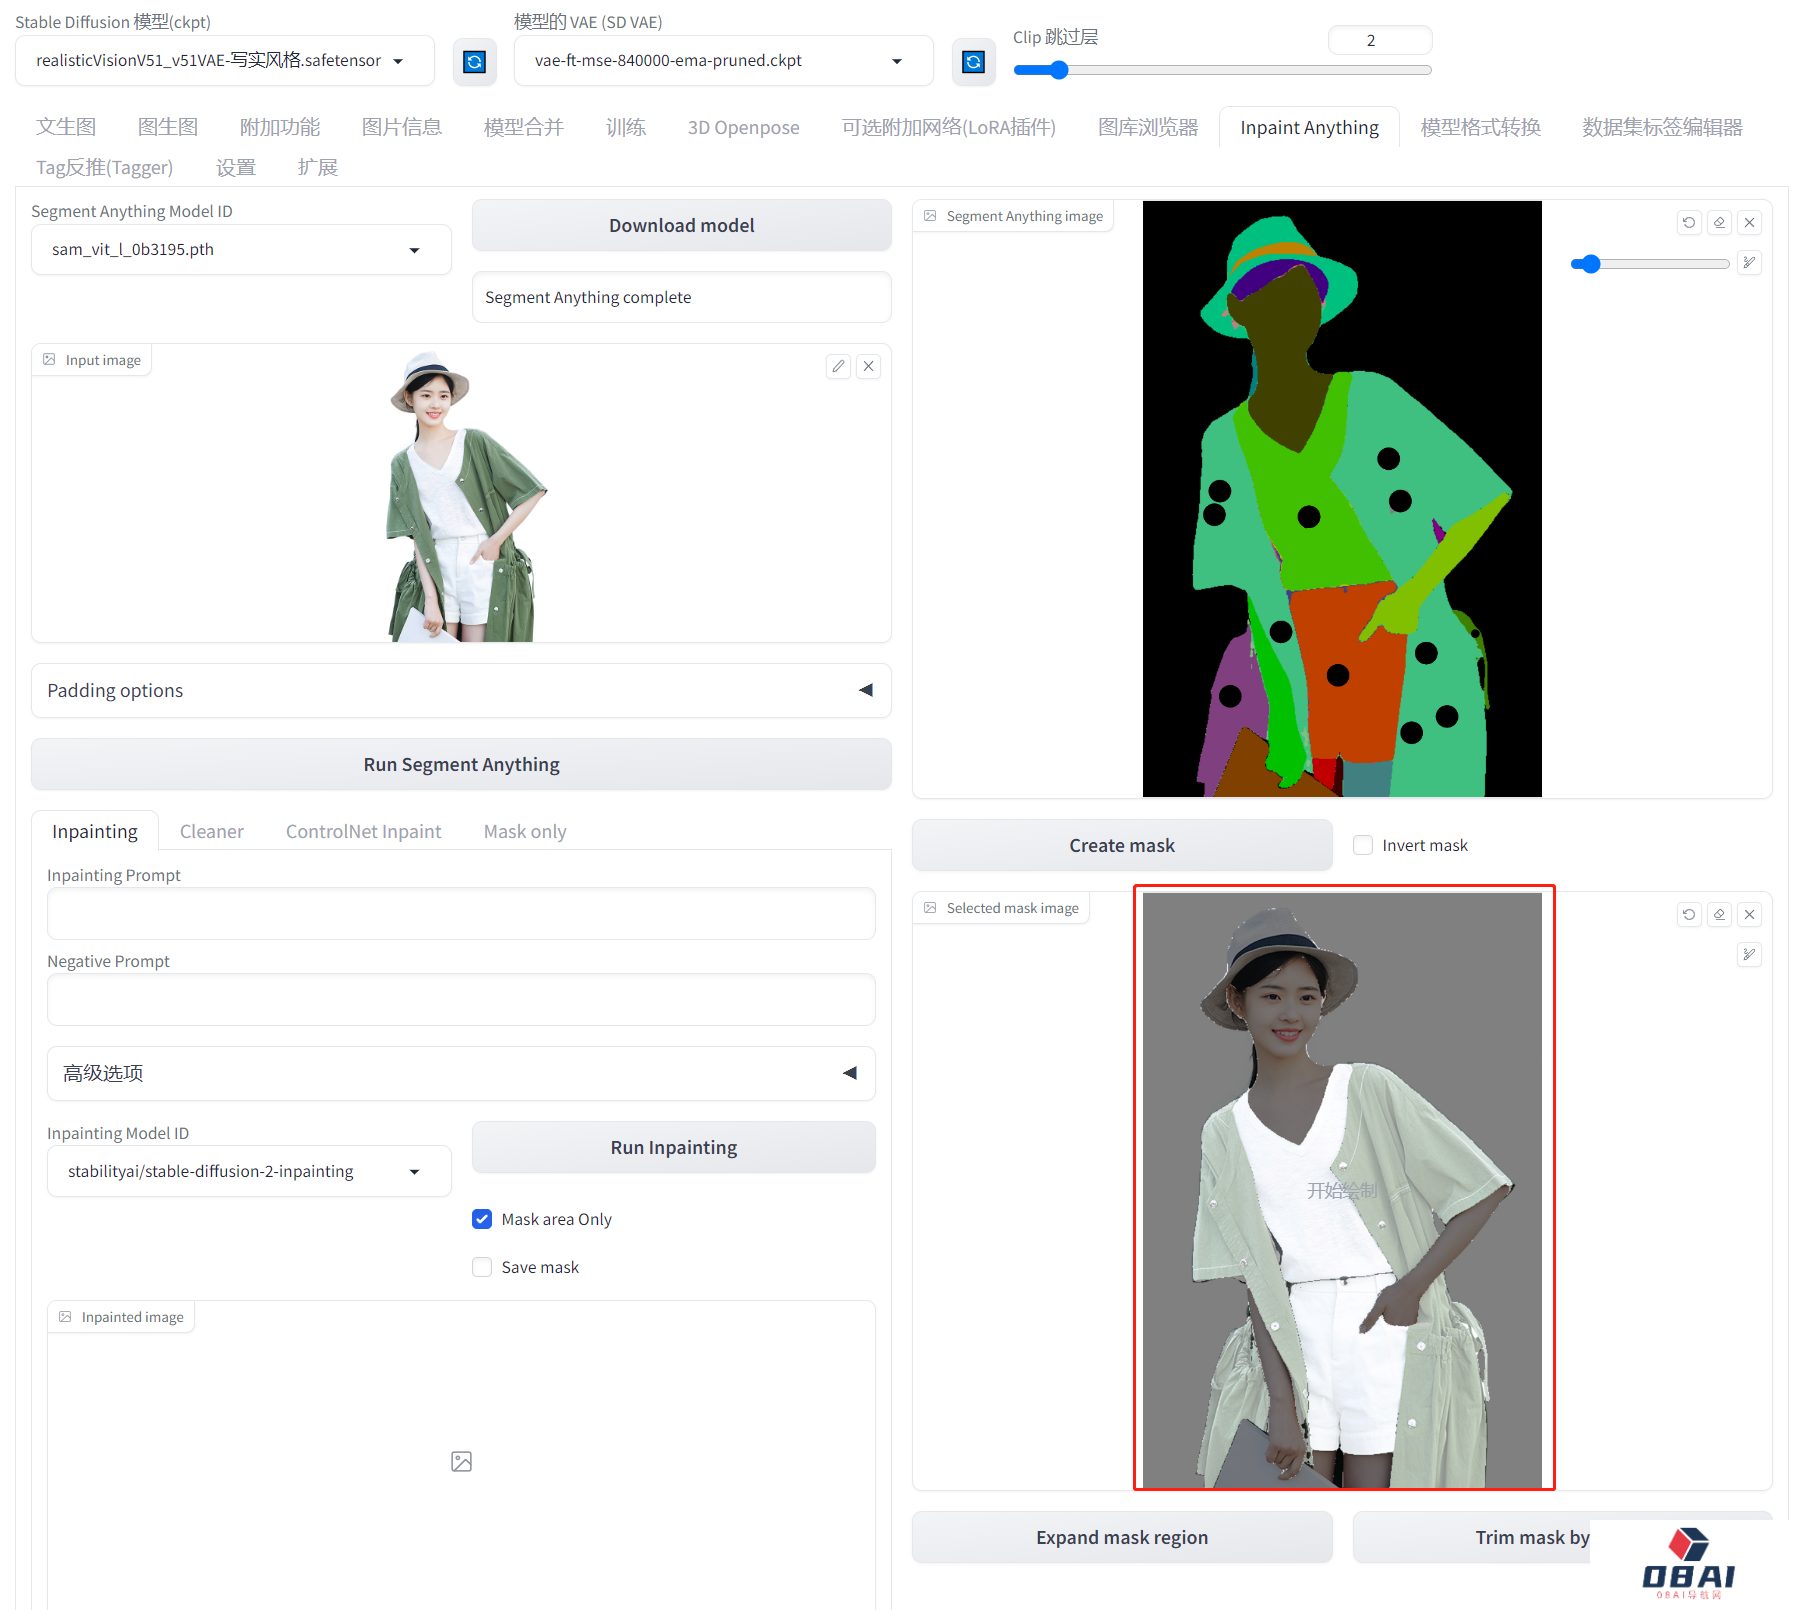Click into the Inpainting Prompt text field

461,913
